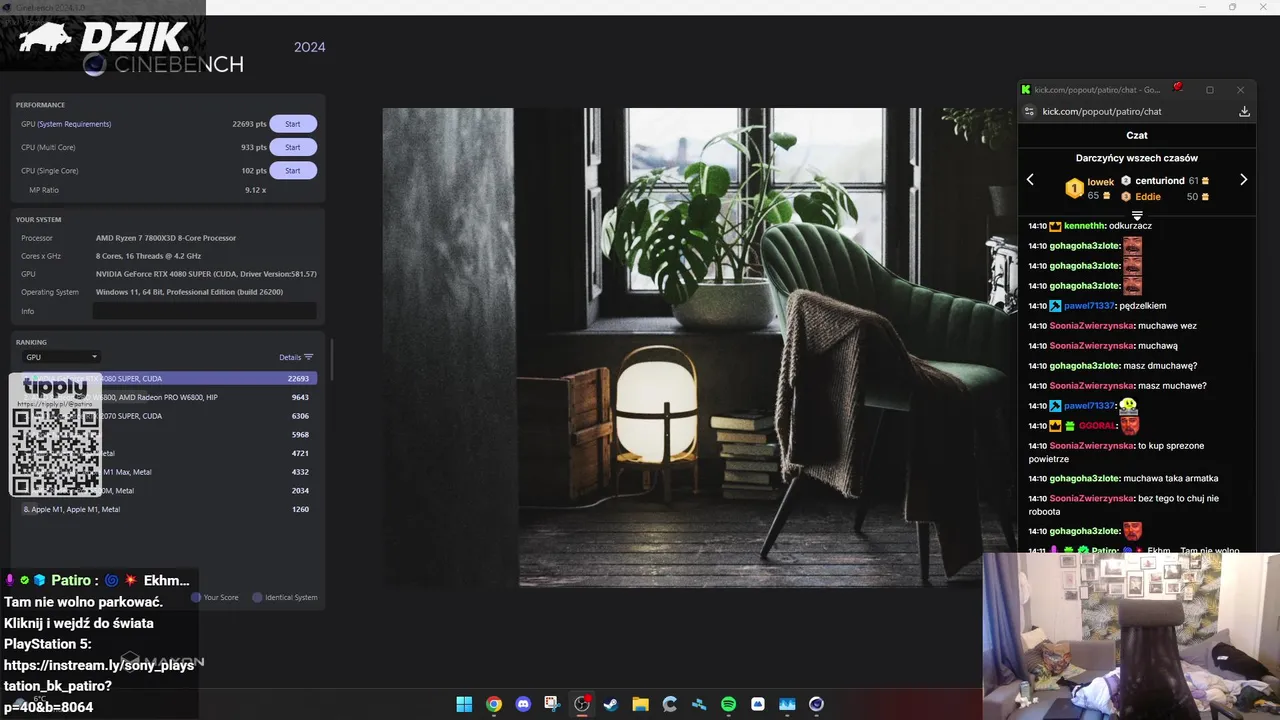Open Snipping Tool from the taskbar

552,704
